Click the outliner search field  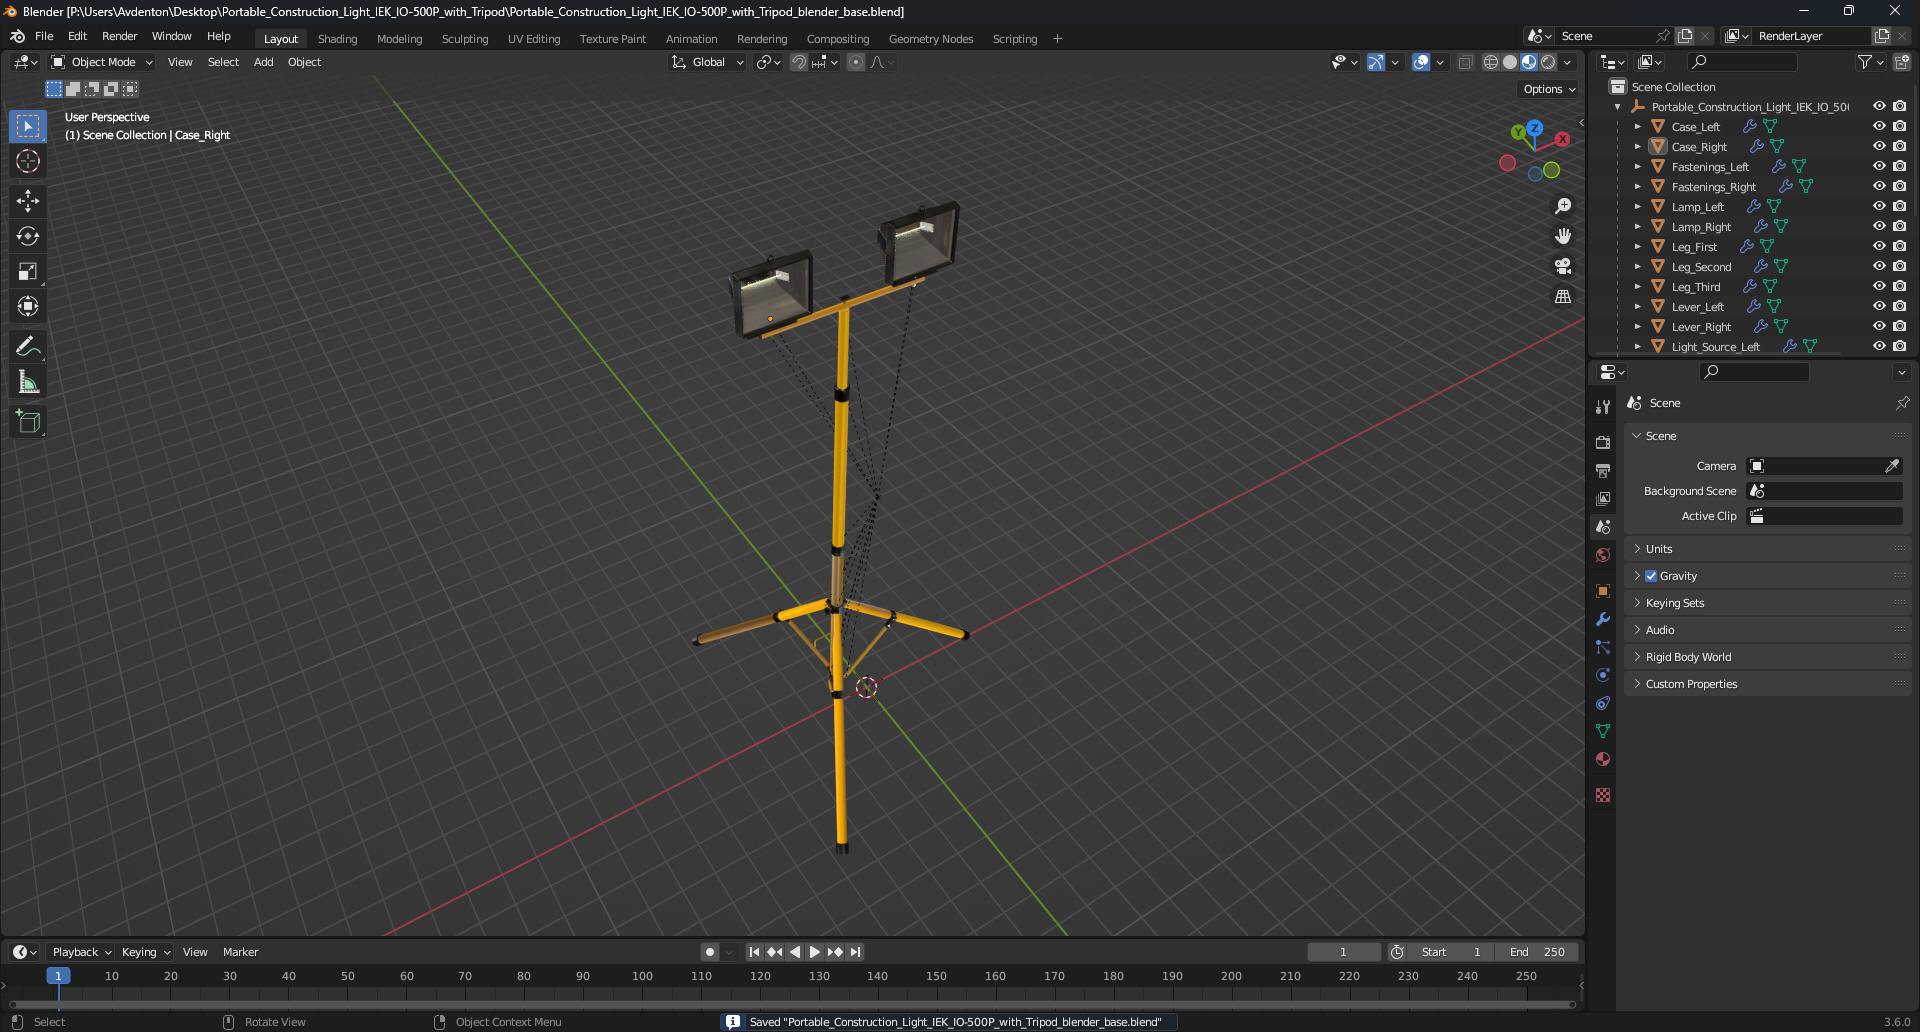point(1743,62)
